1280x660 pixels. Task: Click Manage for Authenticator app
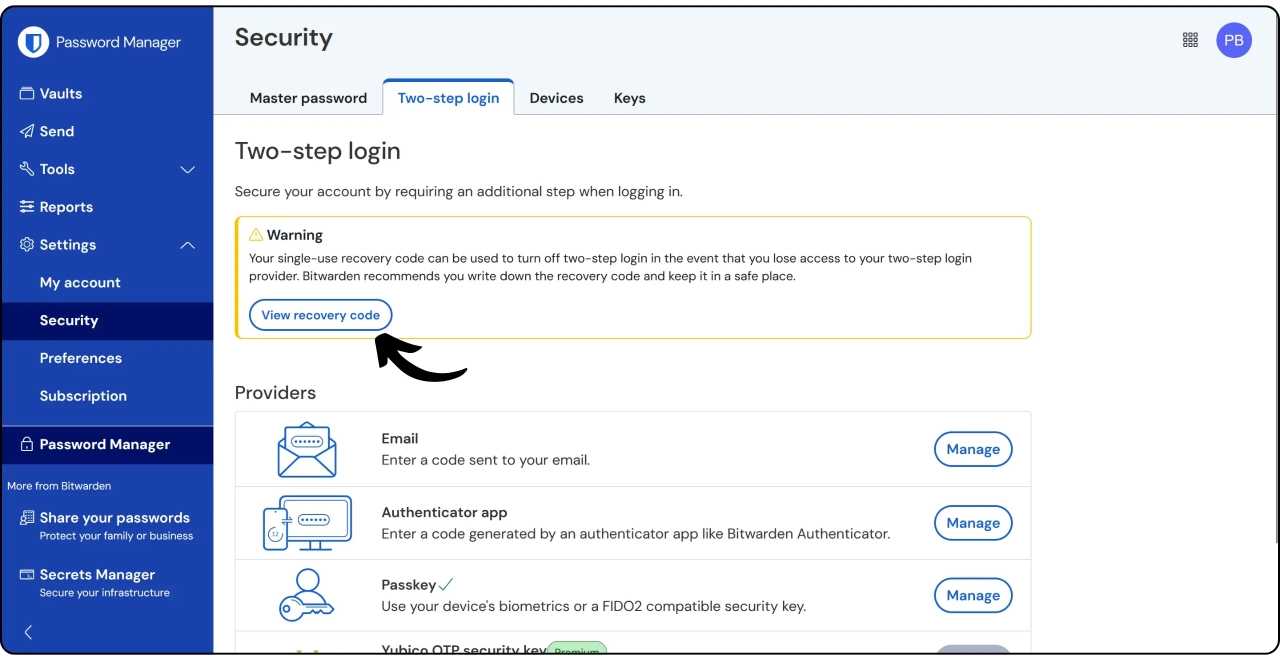pyautogui.click(x=973, y=523)
